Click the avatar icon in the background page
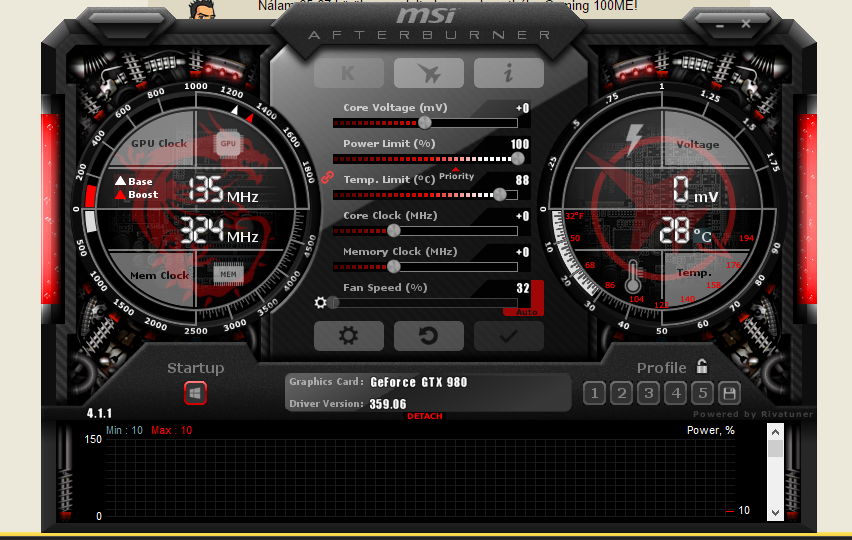The height and width of the screenshot is (540, 852). pos(202,9)
